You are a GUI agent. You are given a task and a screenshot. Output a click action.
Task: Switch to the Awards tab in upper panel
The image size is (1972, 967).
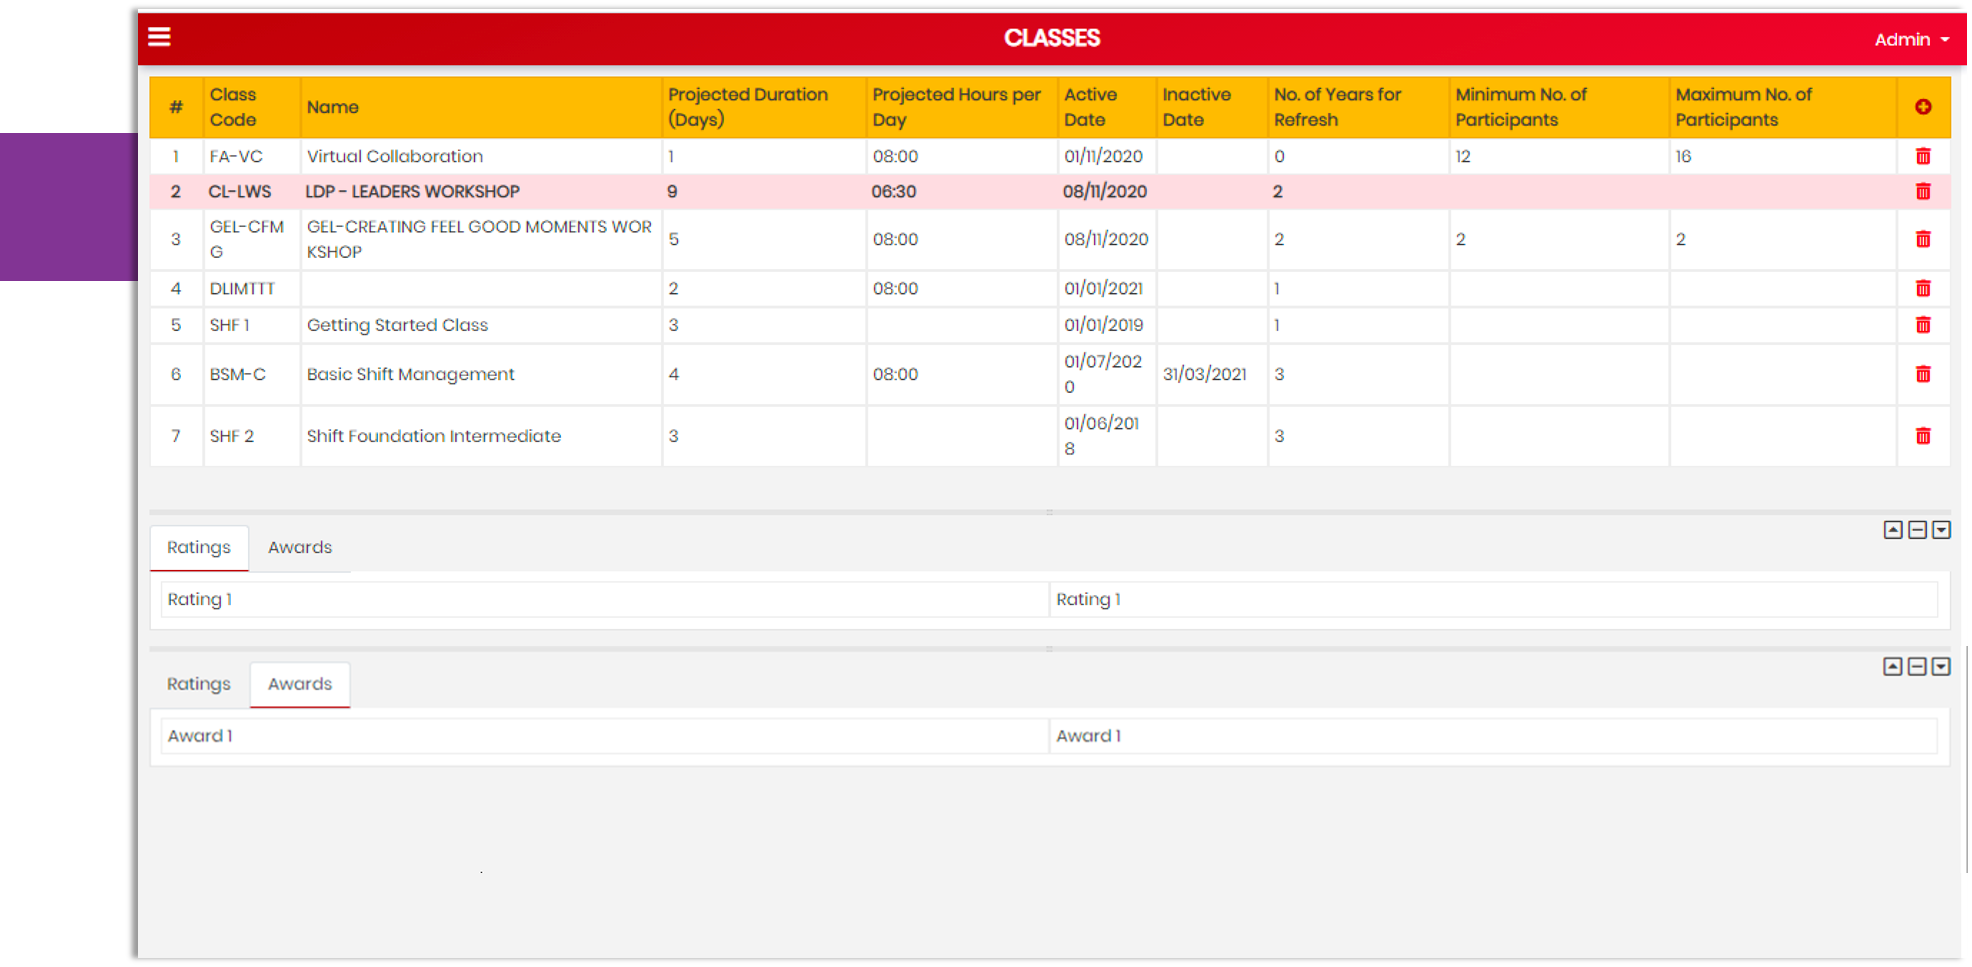[299, 547]
